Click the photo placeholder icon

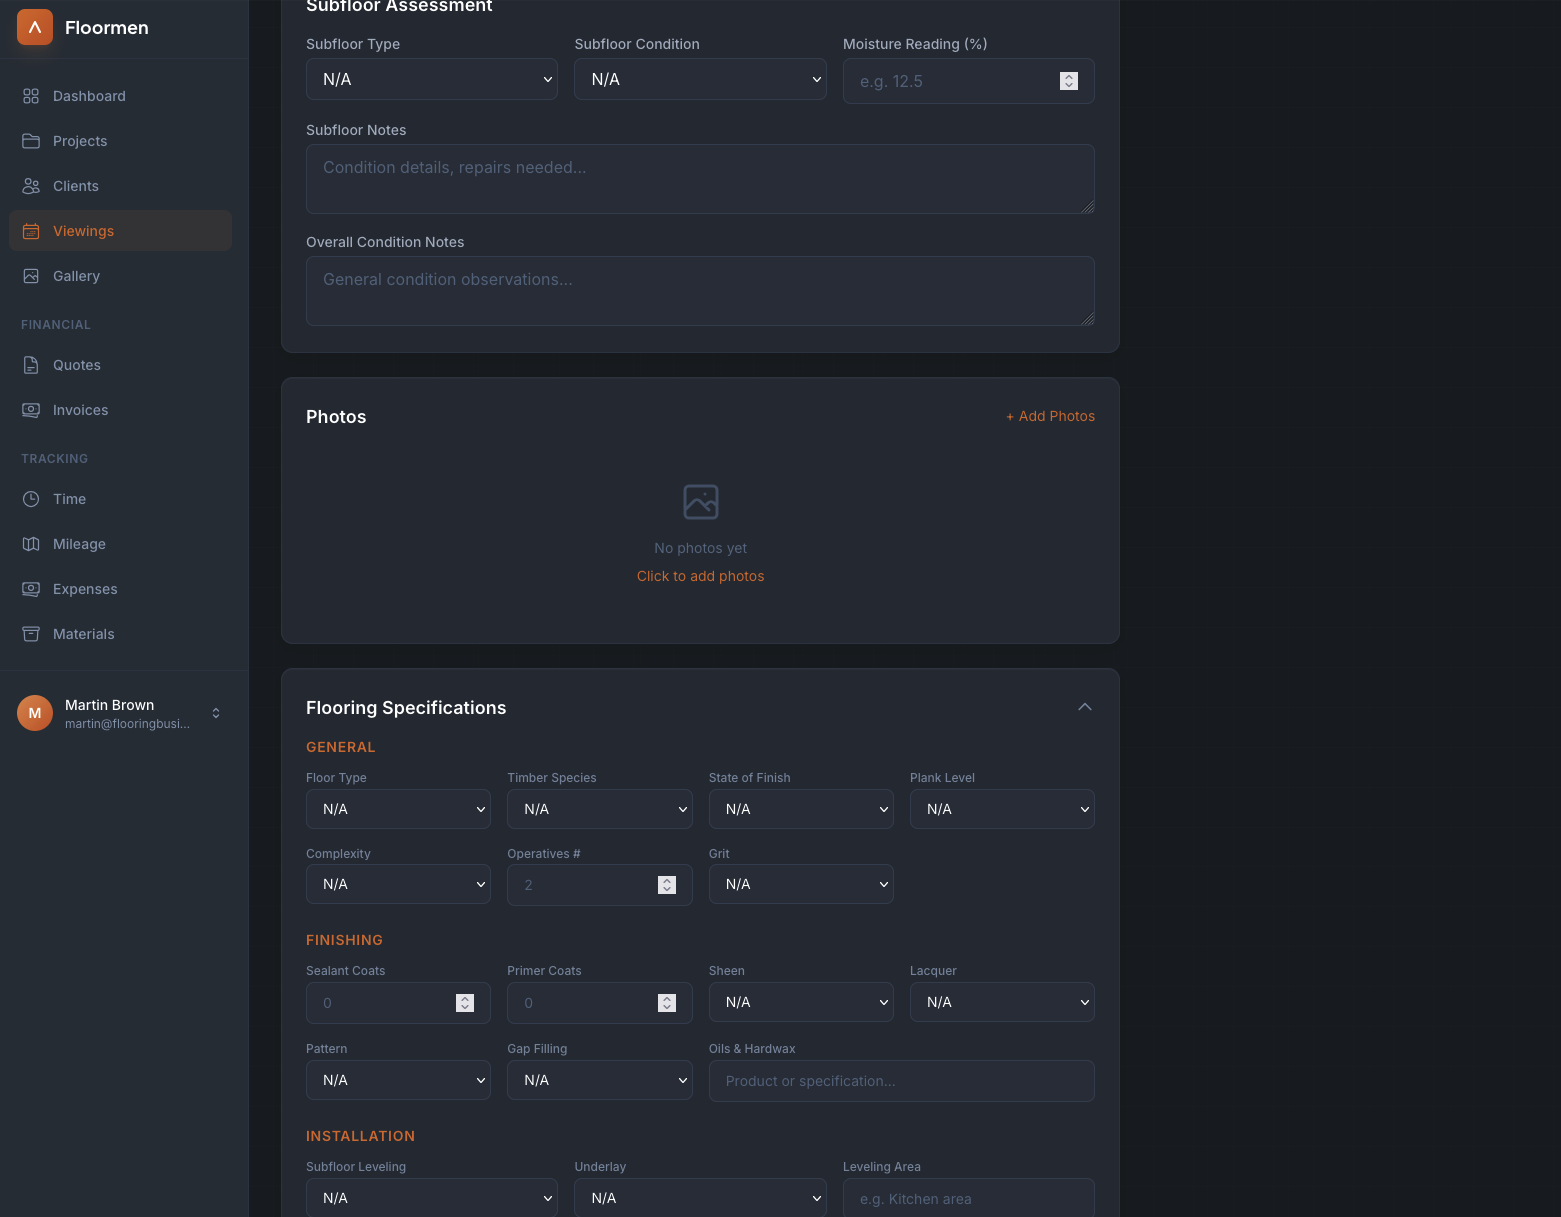(x=700, y=502)
